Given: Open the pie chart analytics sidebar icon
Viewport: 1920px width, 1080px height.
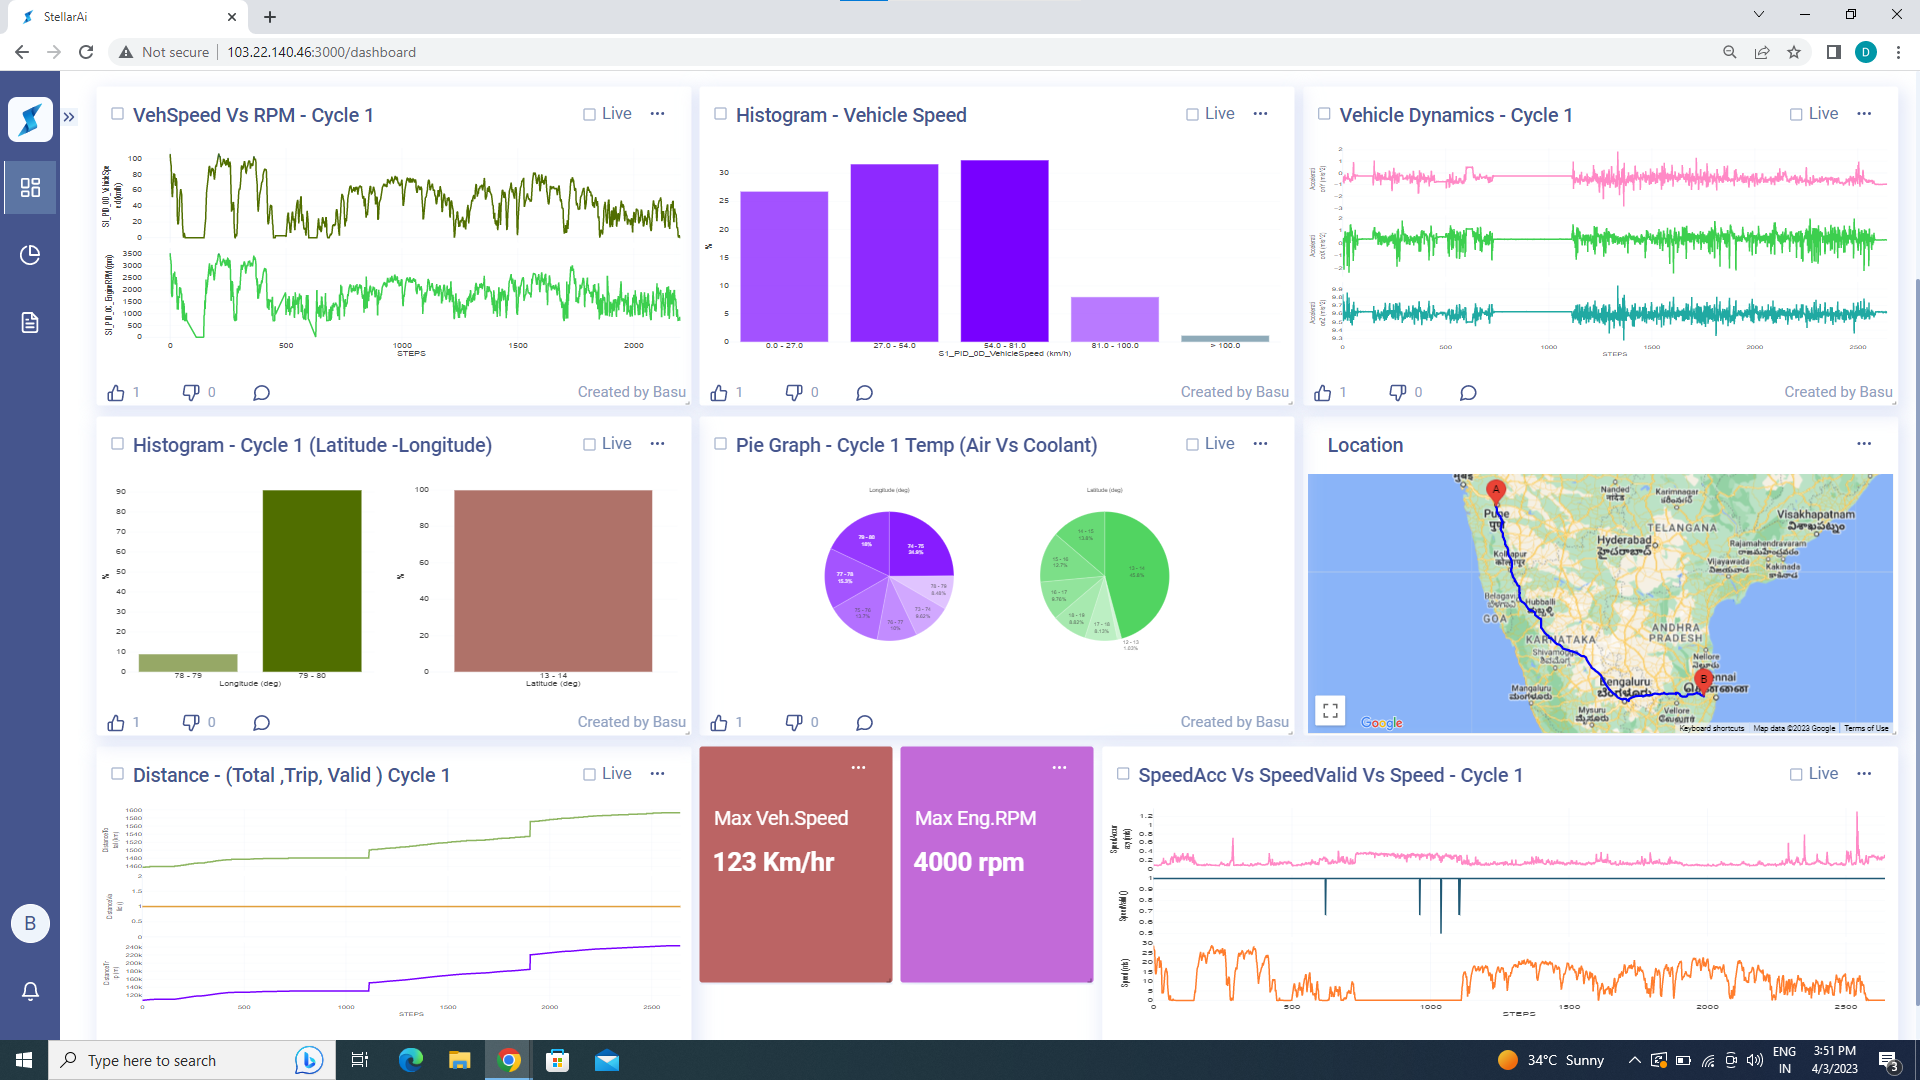Looking at the screenshot, I should [x=30, y=255].
